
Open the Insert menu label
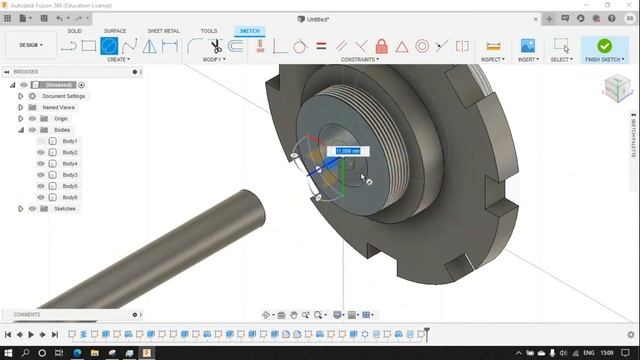528,60
